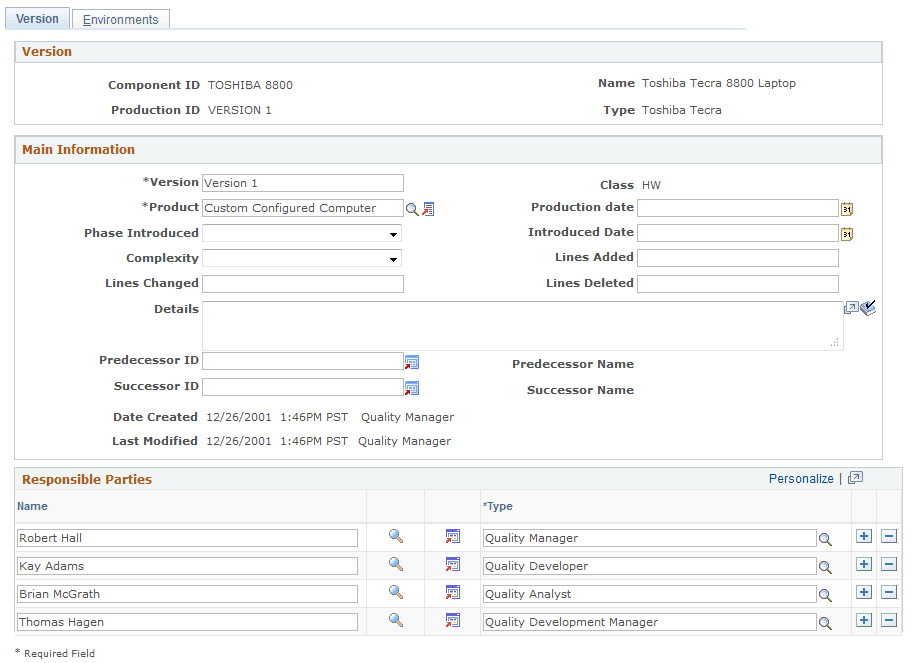
Task: Add a row below Thomas Hagen
Action: pyautogui.click(x=864, y=621)
